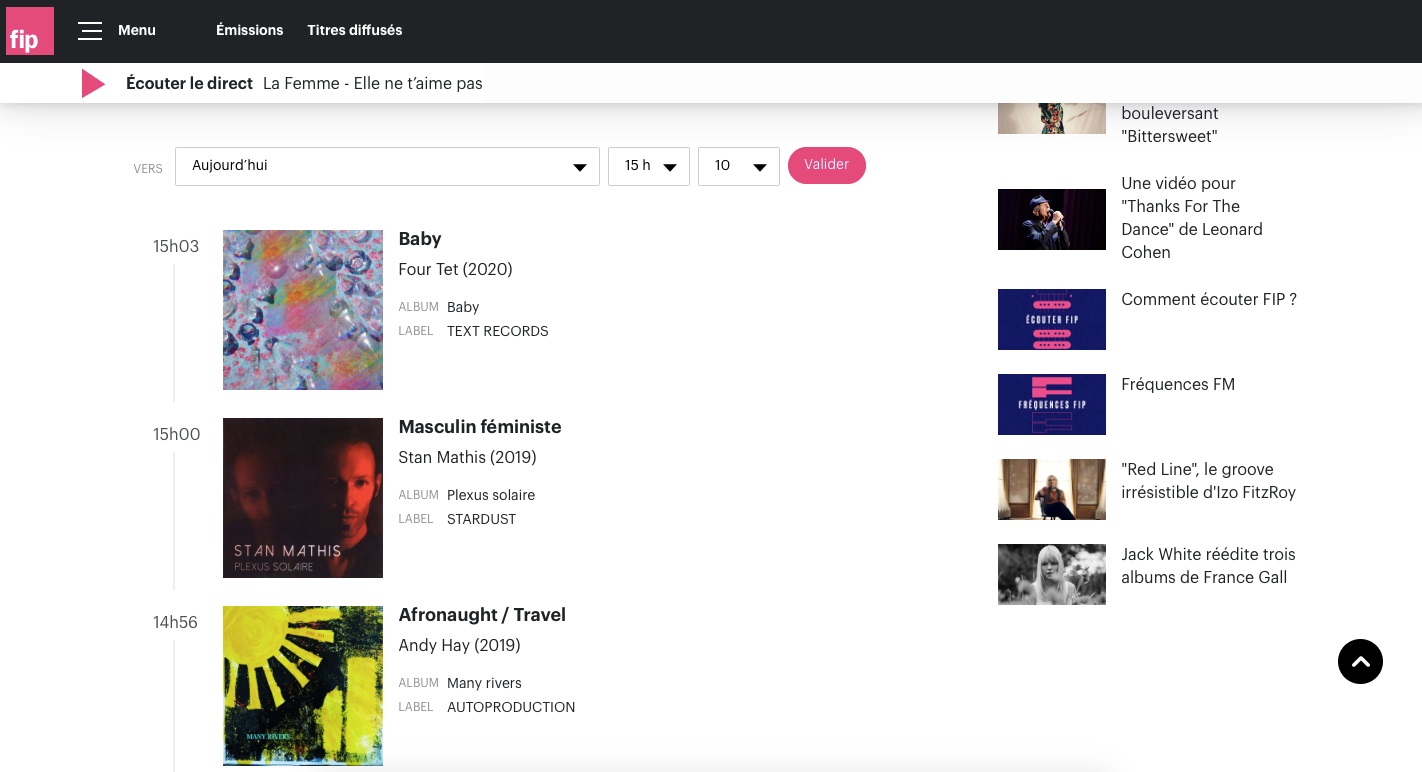Open Comment écouter FIP ? link
Viewport: 1422px width, 772px height.
coord(1209,299)
